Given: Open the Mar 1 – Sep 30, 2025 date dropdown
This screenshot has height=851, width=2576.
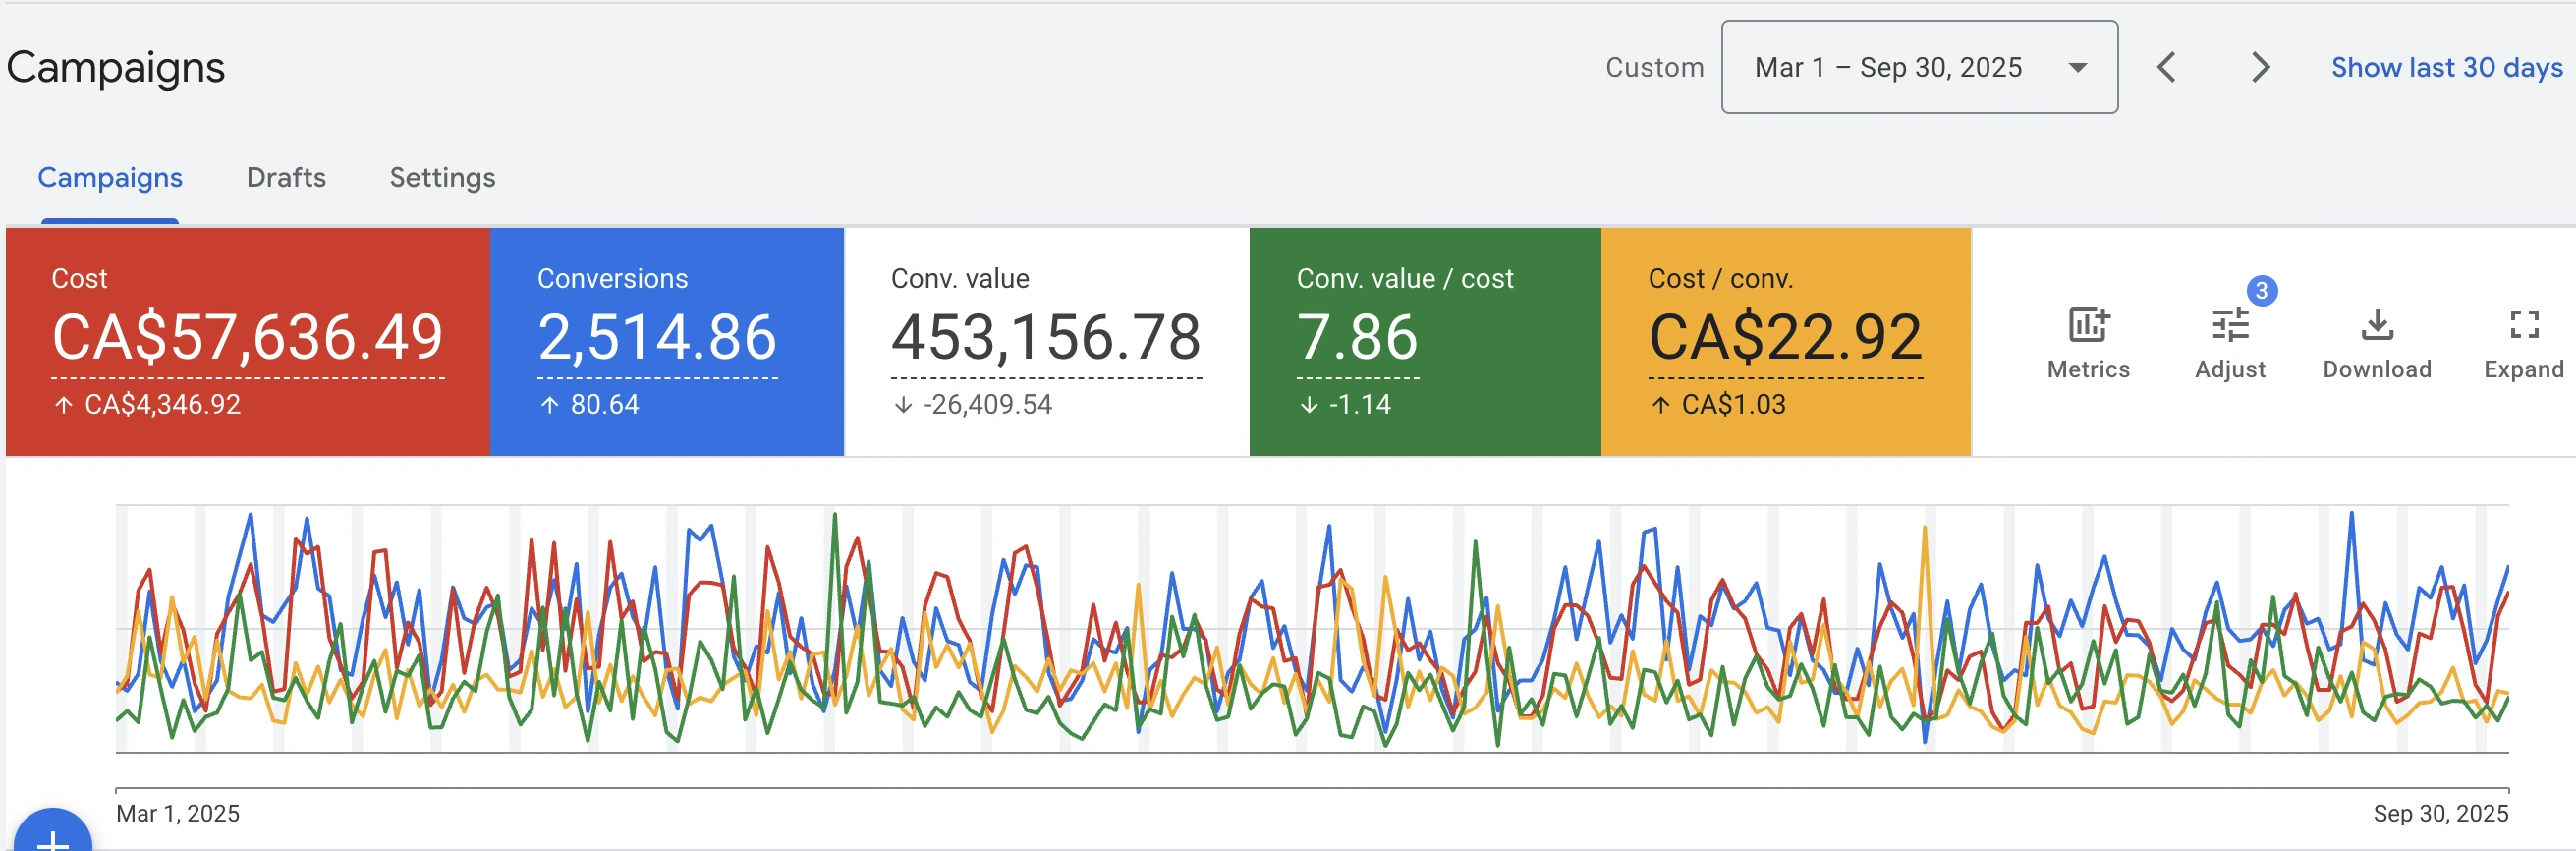Looking at the screenshot, I should click(x=1919, y=67).
